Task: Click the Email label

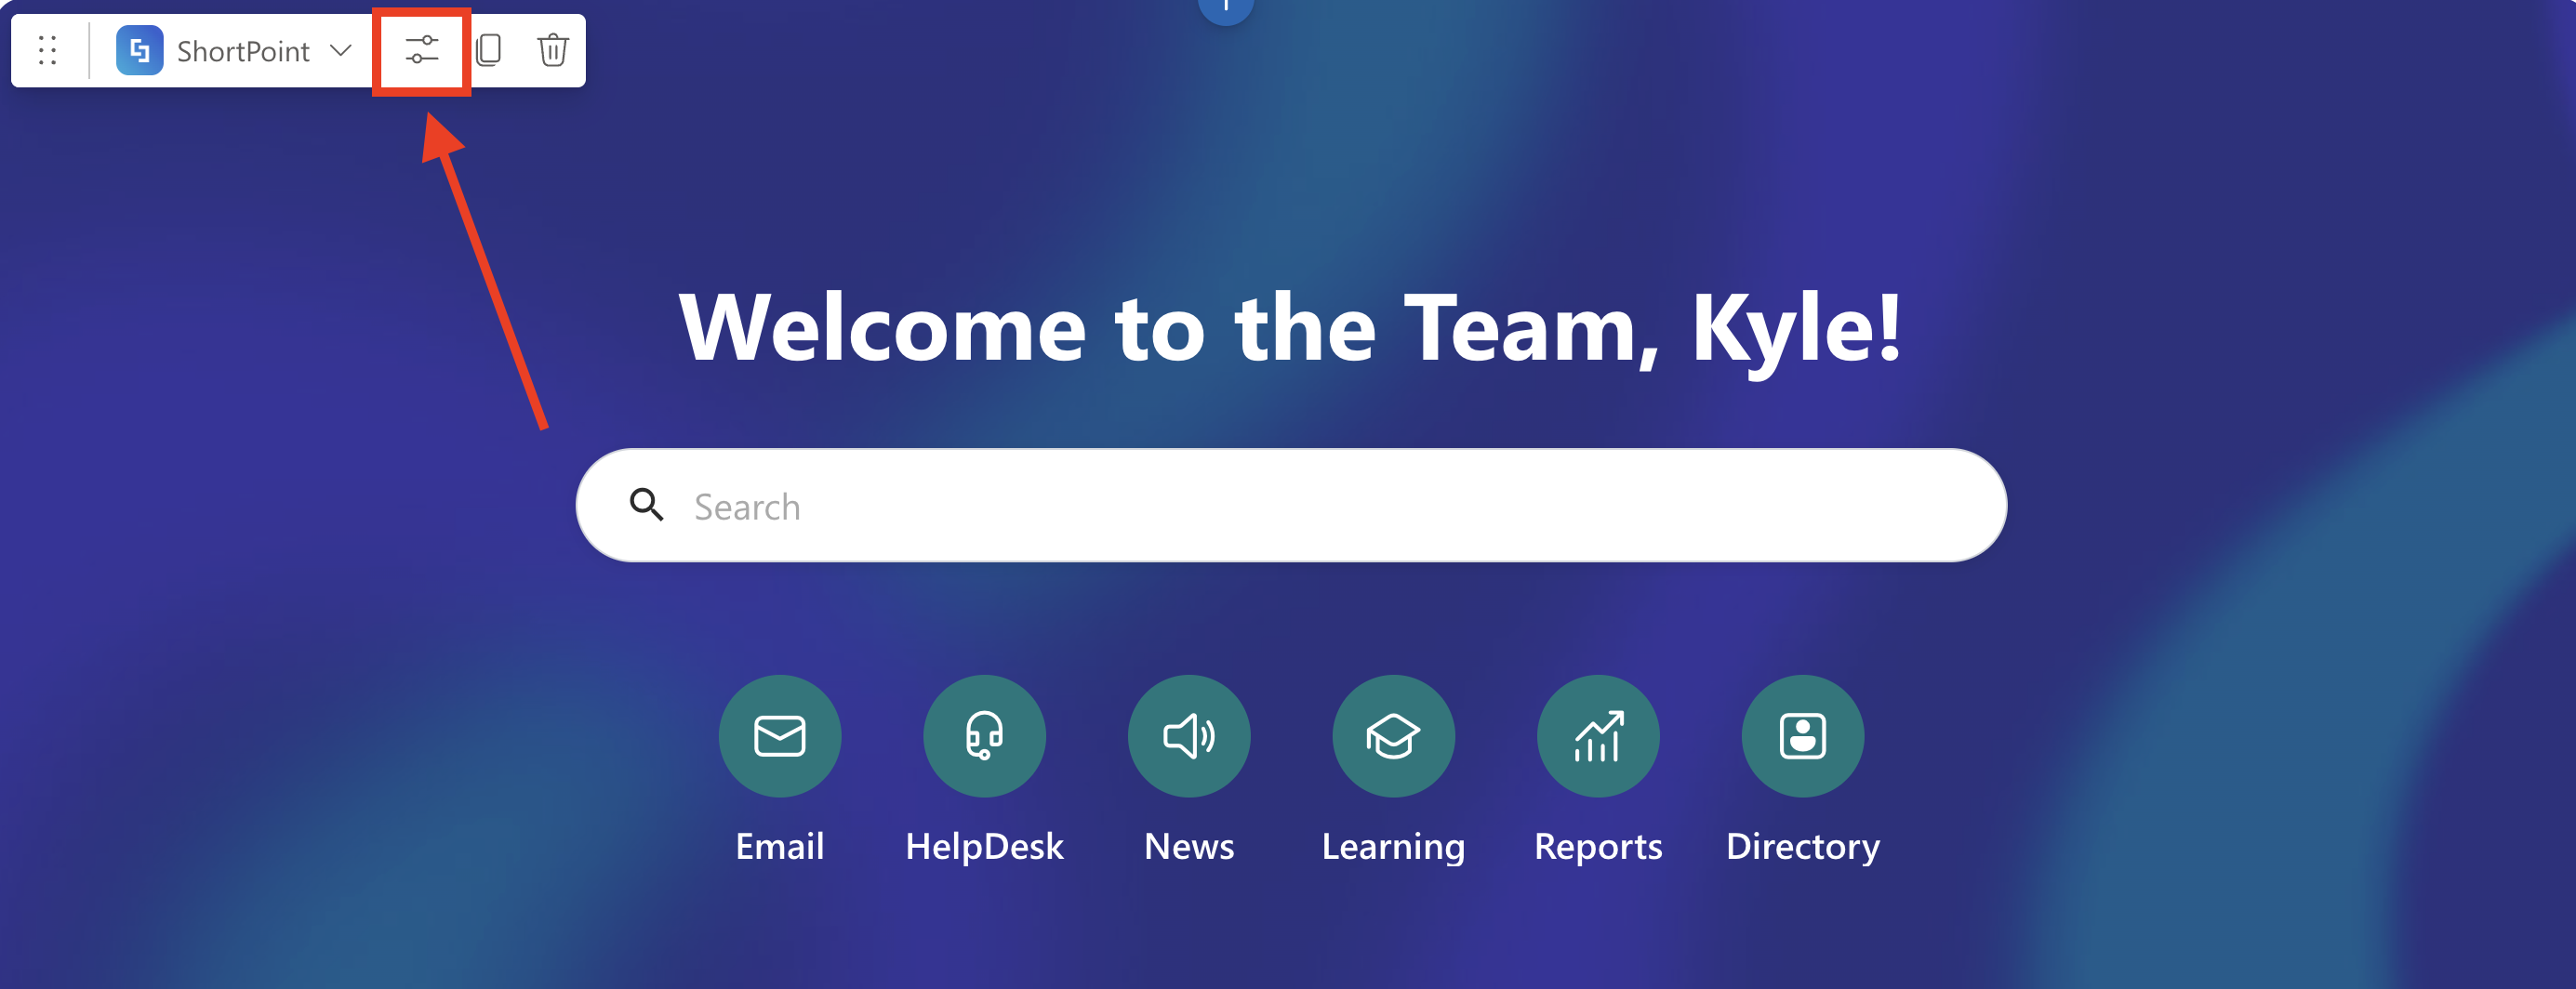Action: [x=780, y=847]
